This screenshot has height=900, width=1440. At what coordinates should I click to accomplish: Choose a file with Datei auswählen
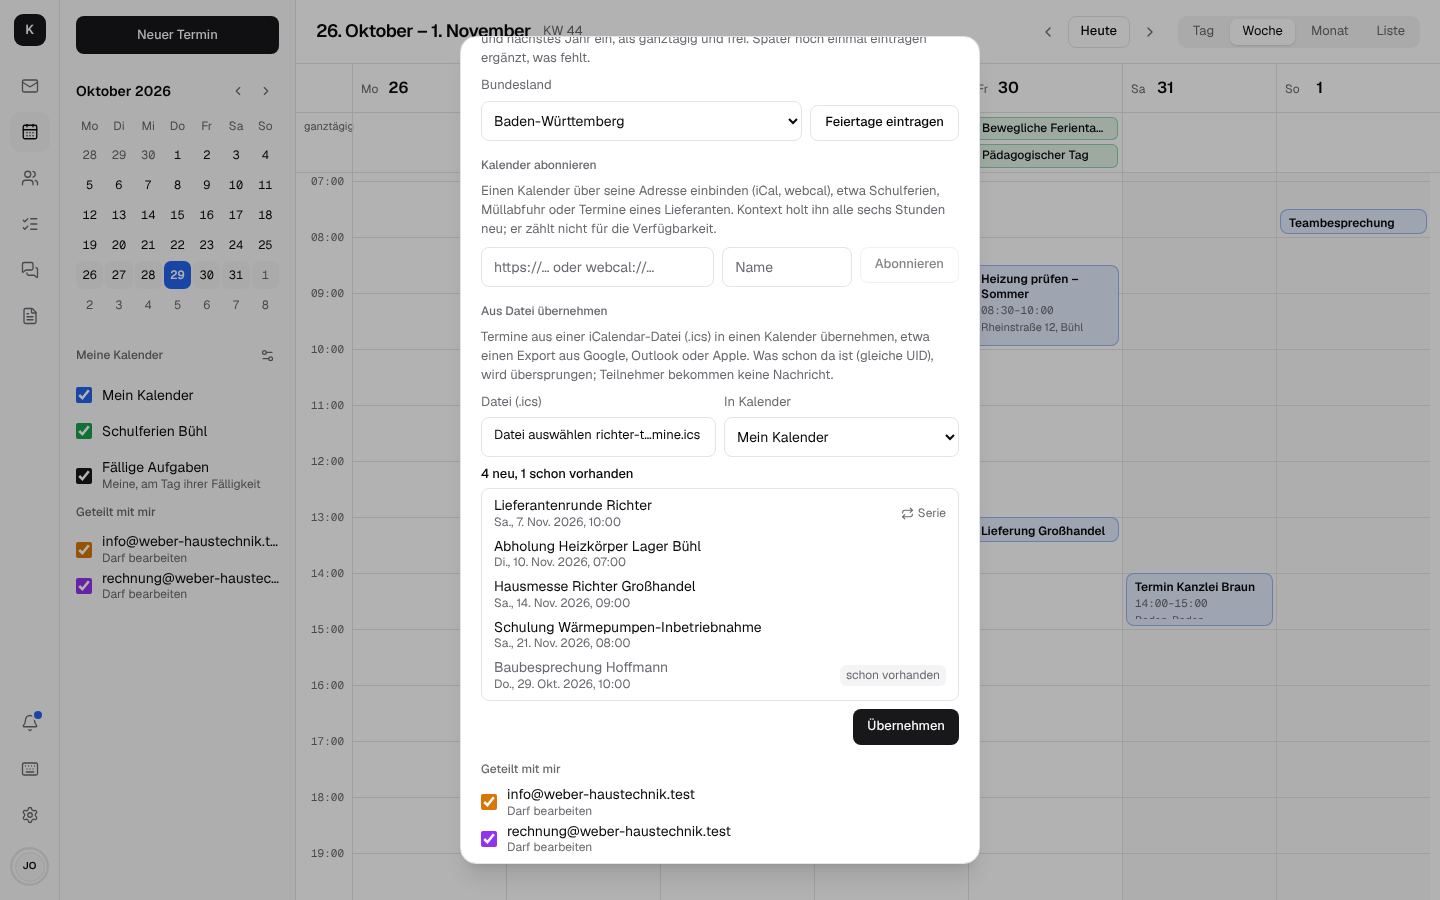pyautogui.click(x=598, y=436)
